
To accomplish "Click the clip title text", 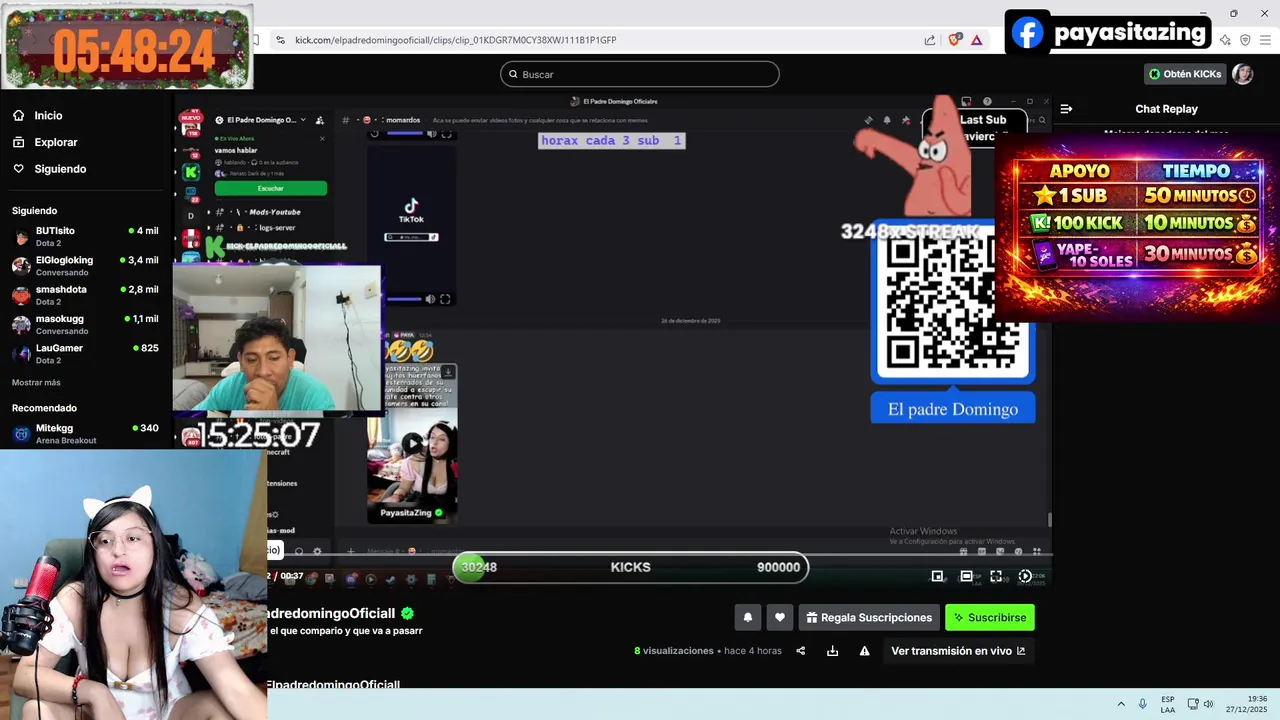I will coord(346,631).
